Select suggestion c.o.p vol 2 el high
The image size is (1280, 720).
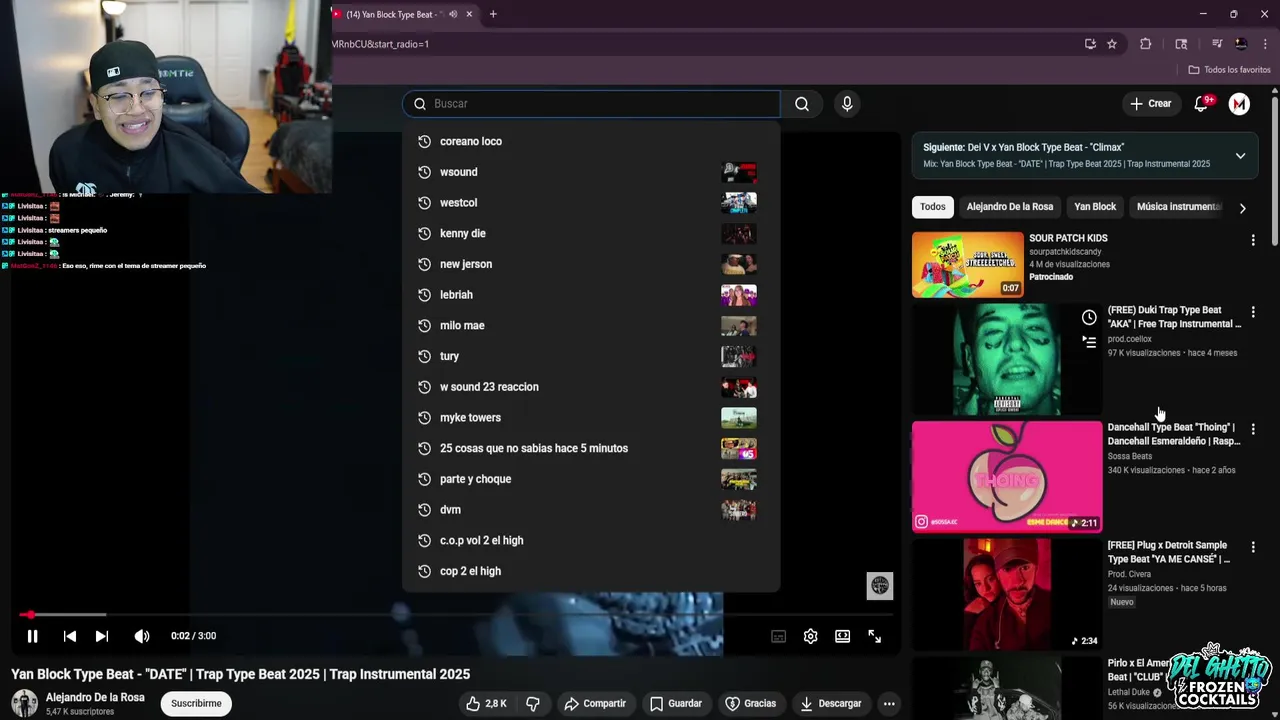pos(590,540)
